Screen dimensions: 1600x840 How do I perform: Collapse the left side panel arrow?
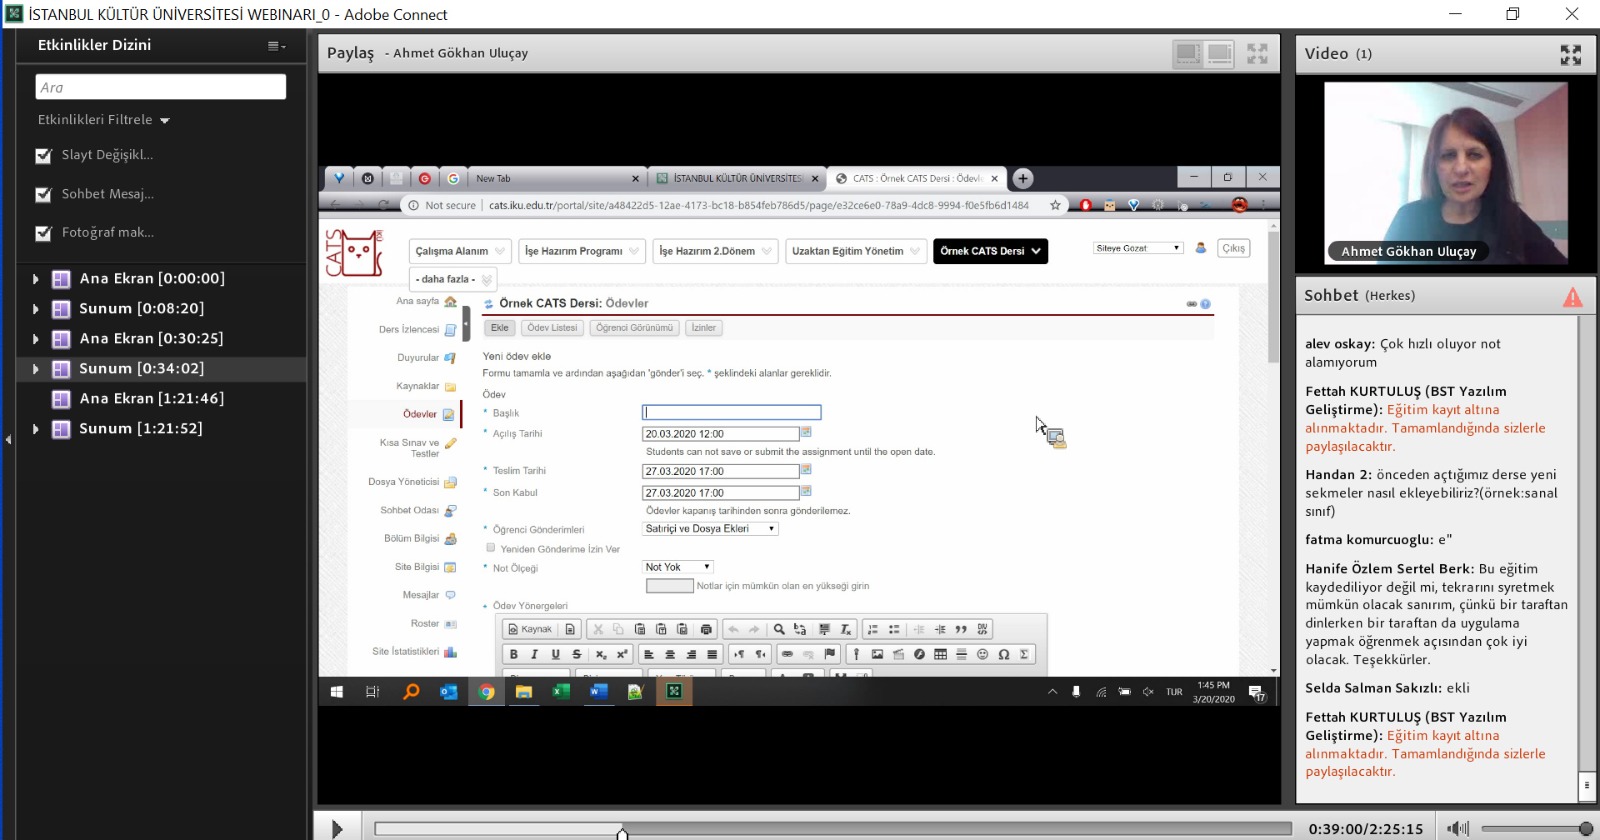click(8, 439)
